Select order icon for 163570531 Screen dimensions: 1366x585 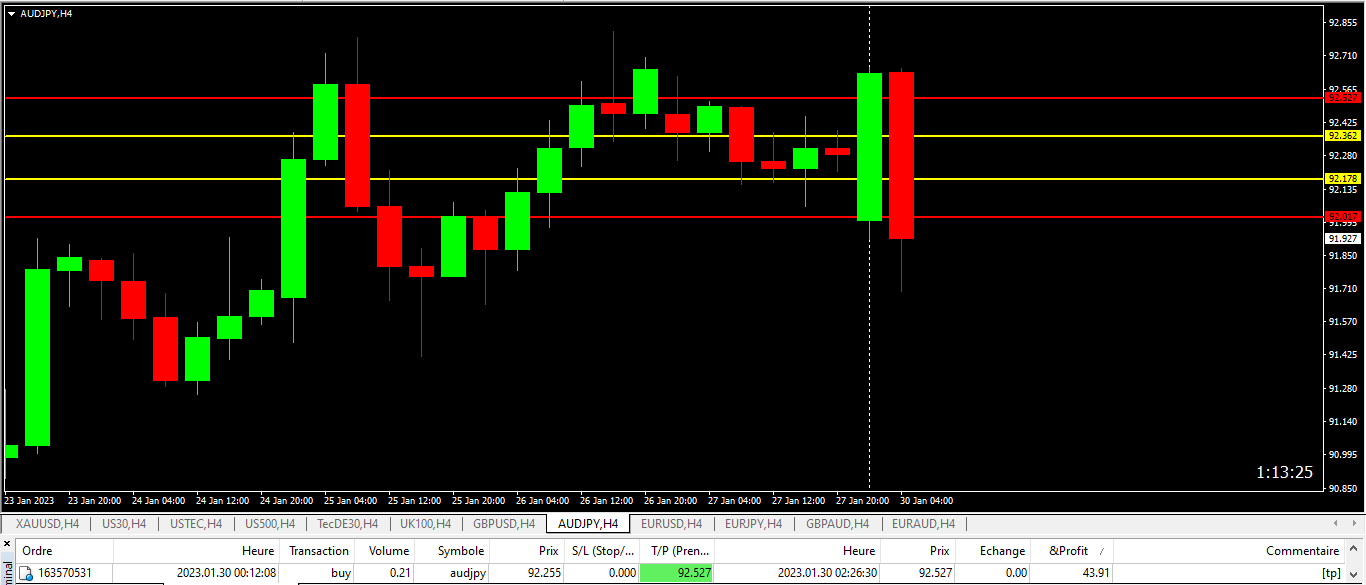click(25, 573)
